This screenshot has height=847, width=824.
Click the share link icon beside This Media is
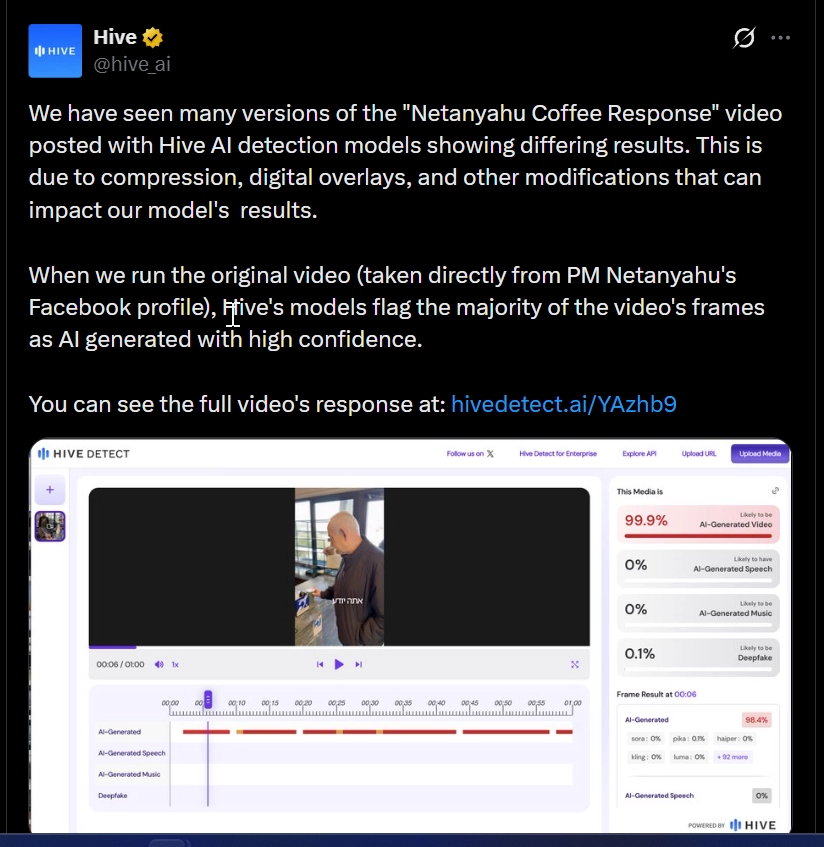click(x=775, y=490)
